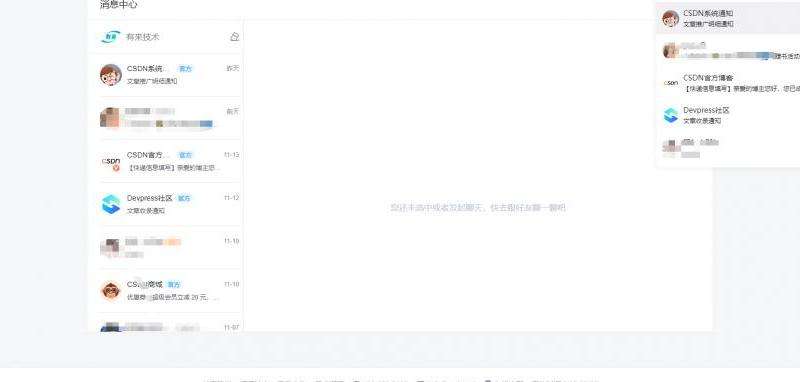800x382 pixels.
Task: Open the 有来技术 logo avatar
Action: (x=111, y=37)
